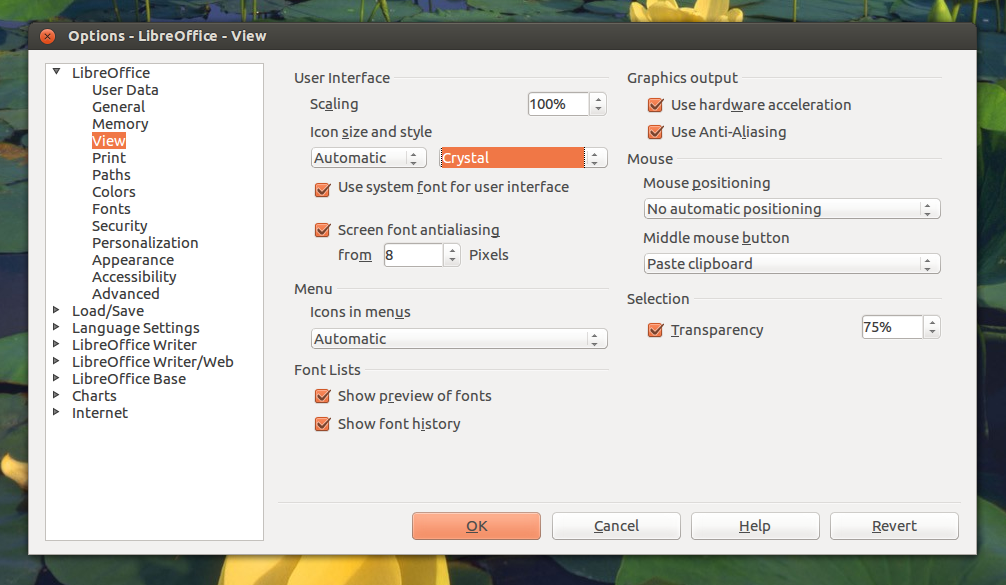Expand the Charts tree entry
The width and height of the screenshot is (1006, 585).
[x=57, y=395]
